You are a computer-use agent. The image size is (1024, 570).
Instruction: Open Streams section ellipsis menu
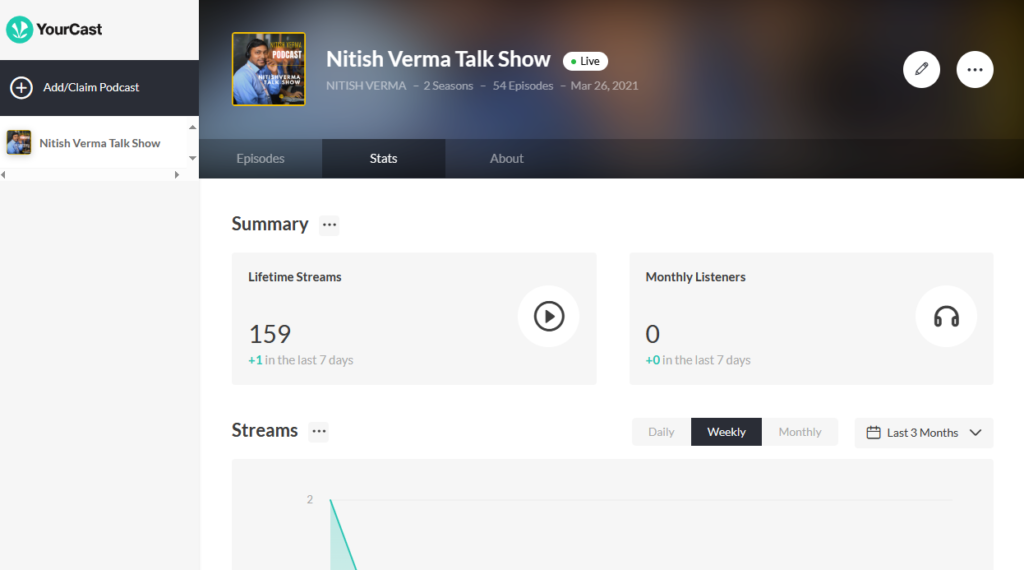tap(319, 432)
